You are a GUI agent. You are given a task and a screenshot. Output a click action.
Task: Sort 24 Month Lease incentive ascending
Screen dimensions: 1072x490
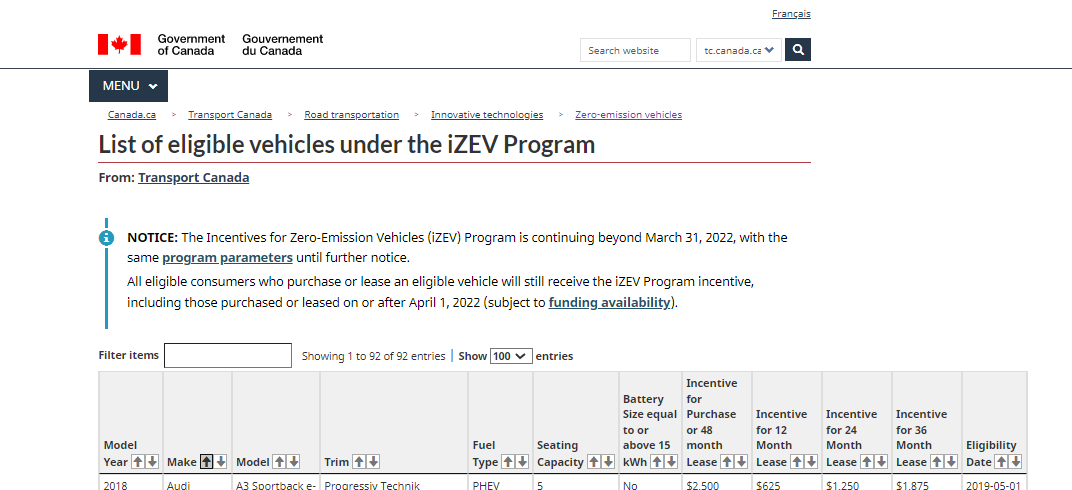[866, 462]
